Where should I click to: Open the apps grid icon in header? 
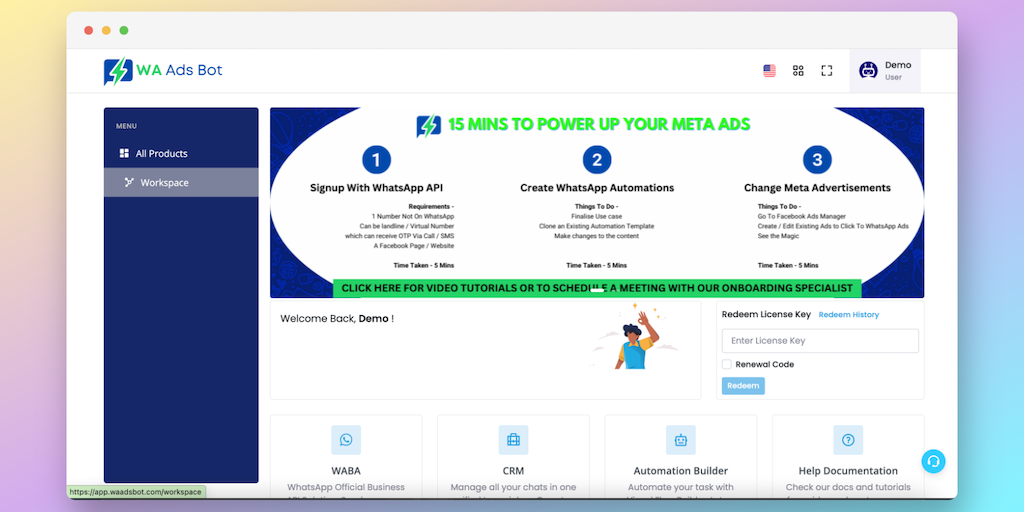(798, 71)
